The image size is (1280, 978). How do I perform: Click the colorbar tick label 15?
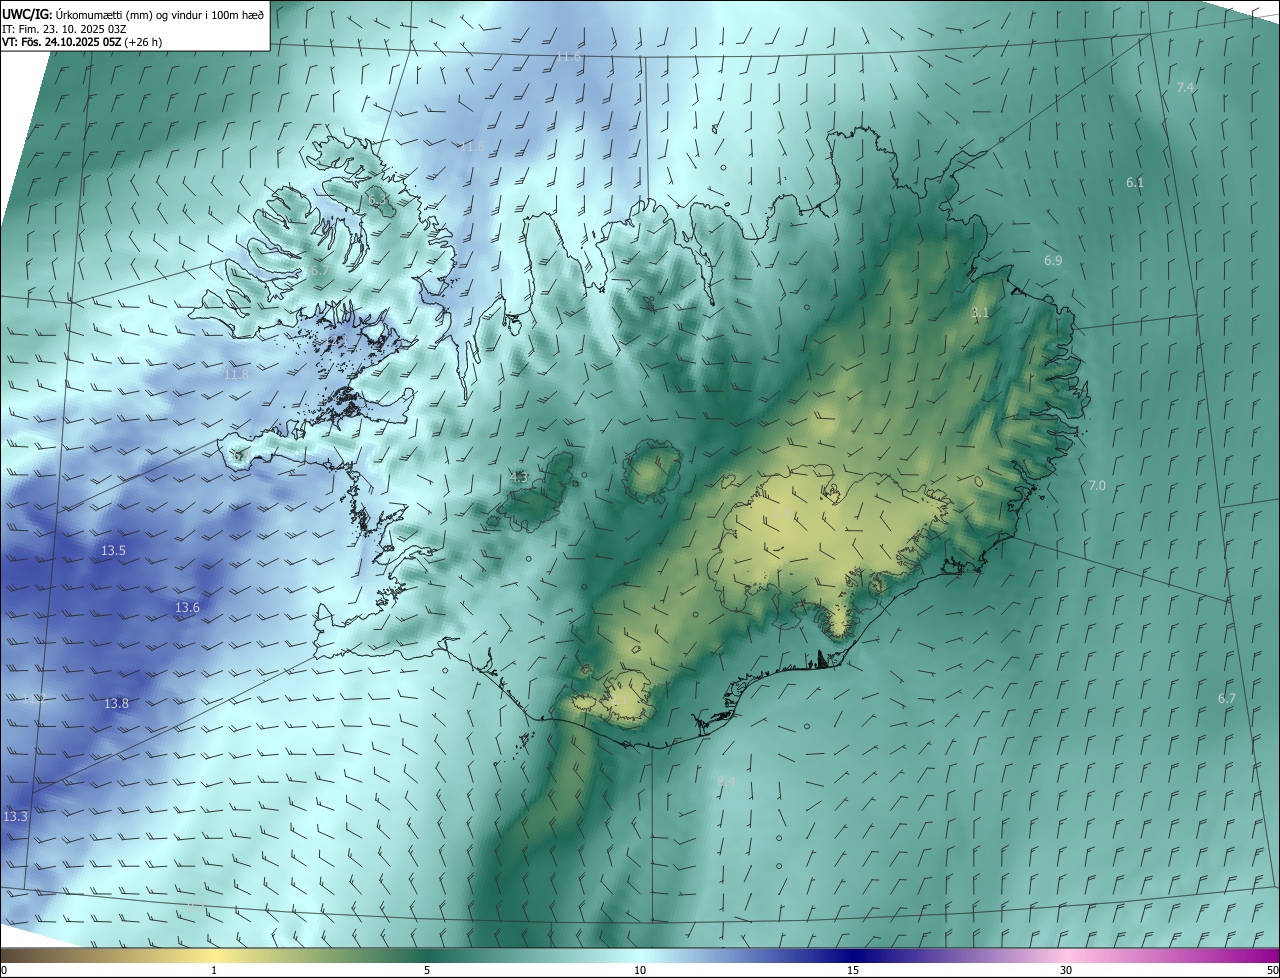coord(853,970)
